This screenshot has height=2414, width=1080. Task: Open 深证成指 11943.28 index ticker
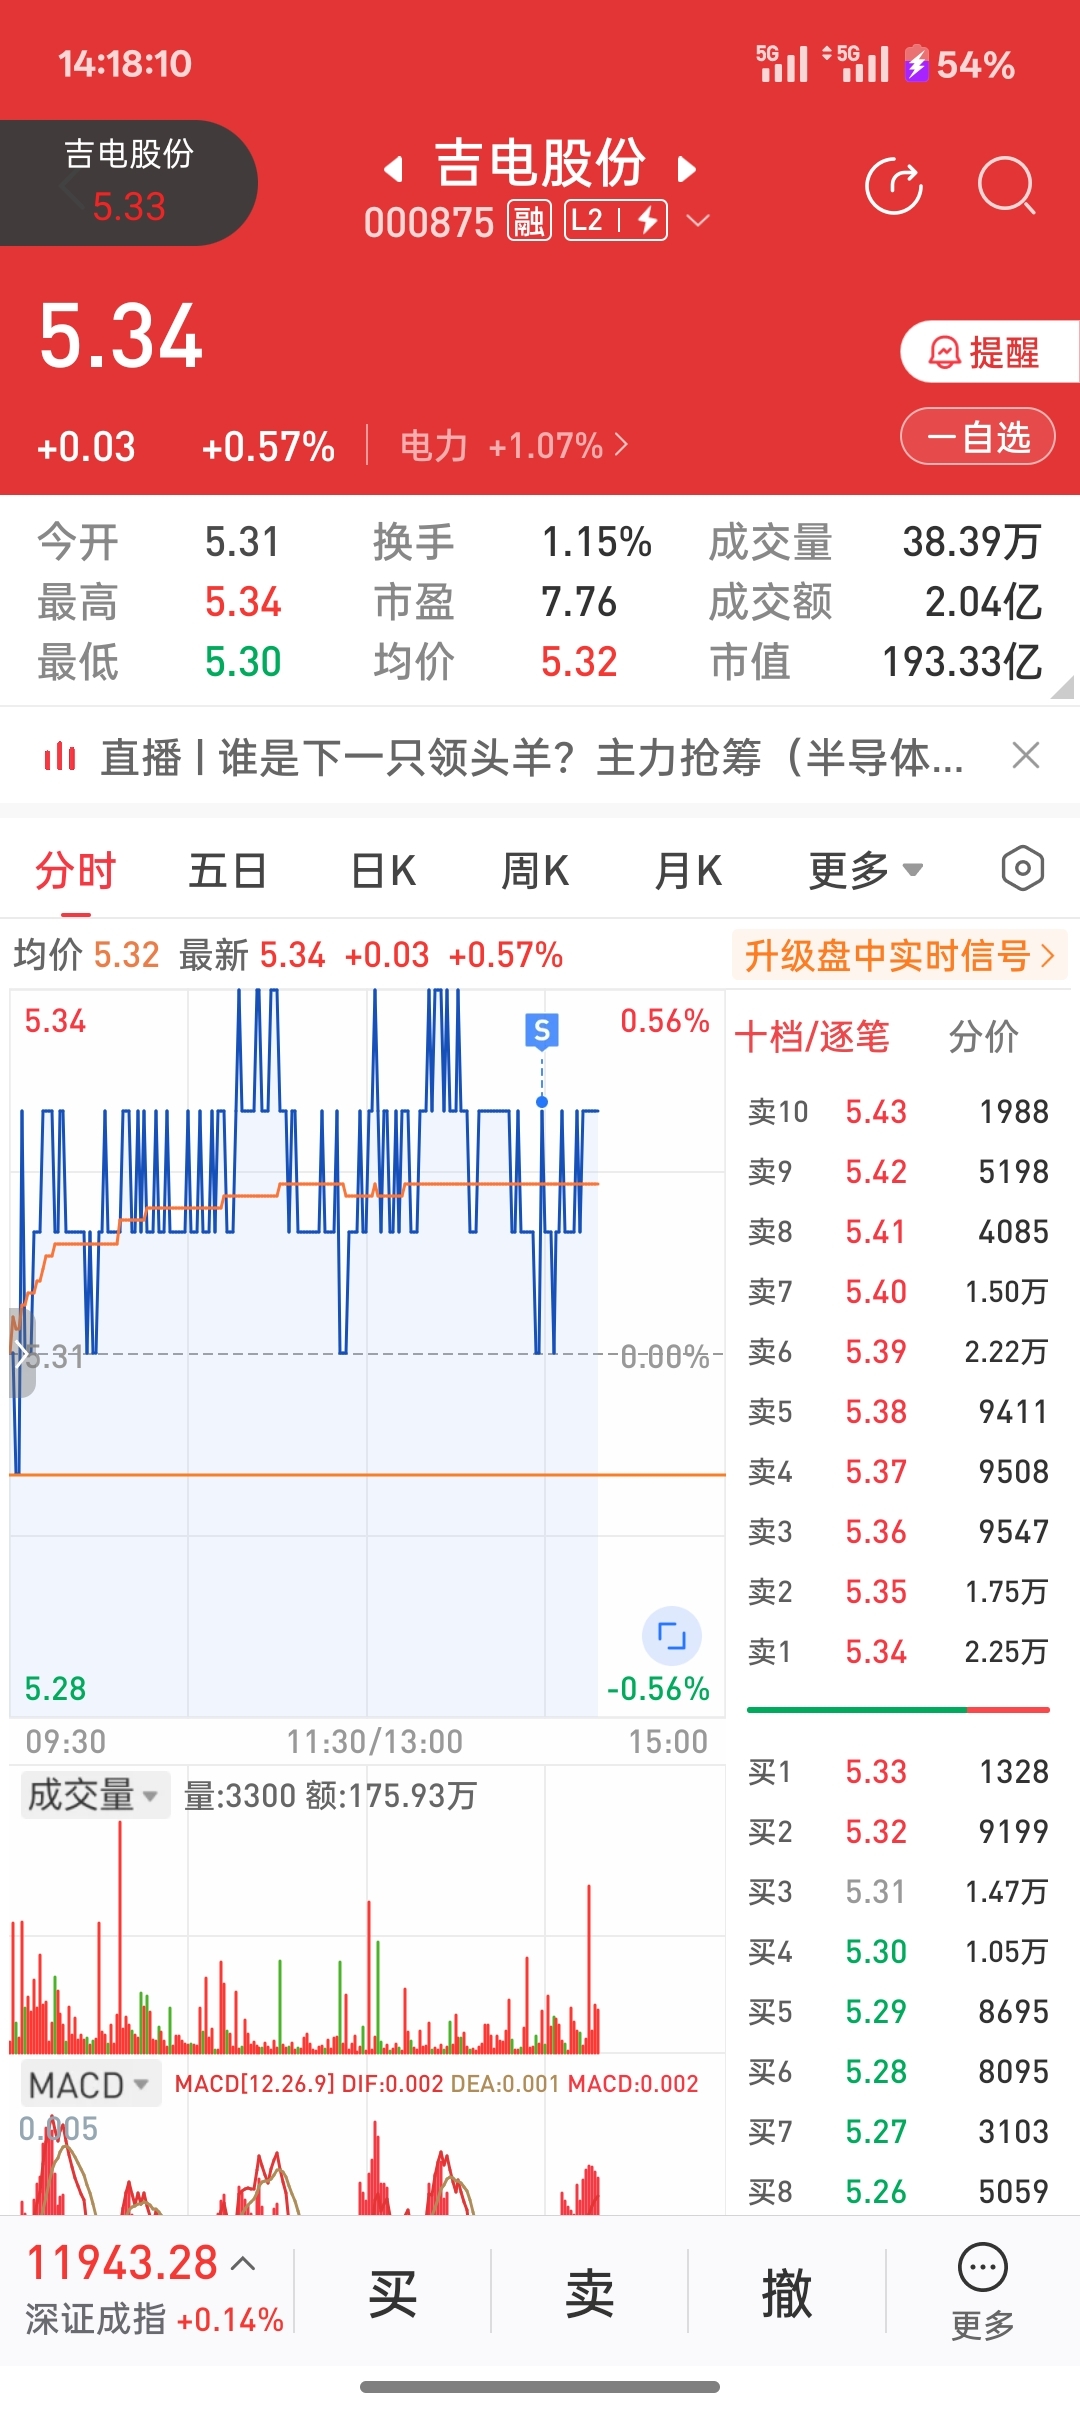pos(154,2290)
